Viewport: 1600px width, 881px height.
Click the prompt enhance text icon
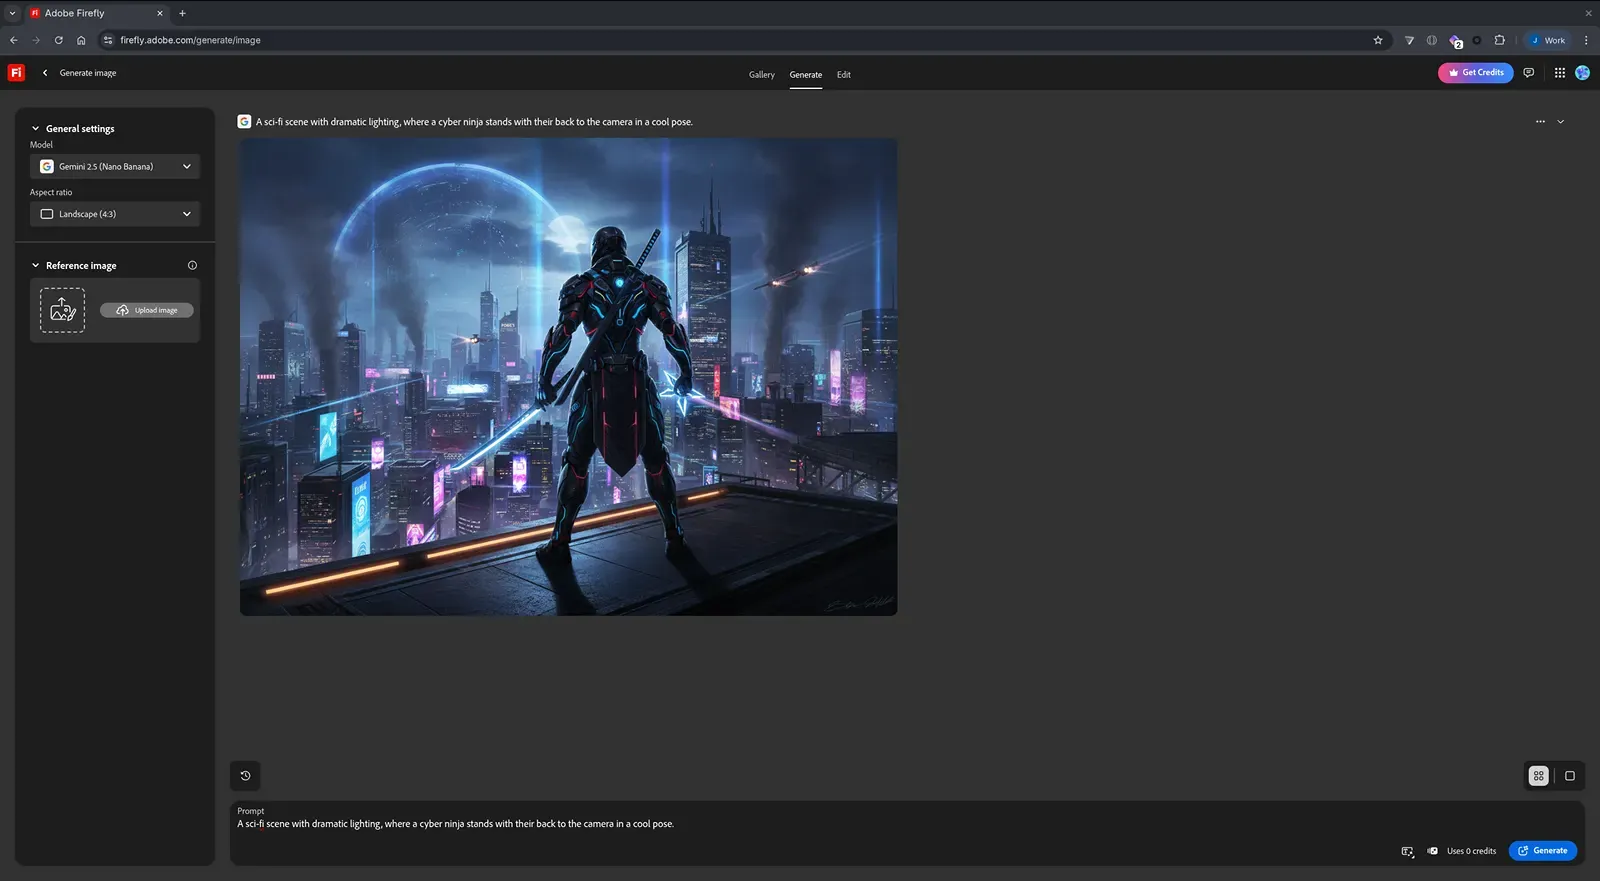click(1407, 851)
